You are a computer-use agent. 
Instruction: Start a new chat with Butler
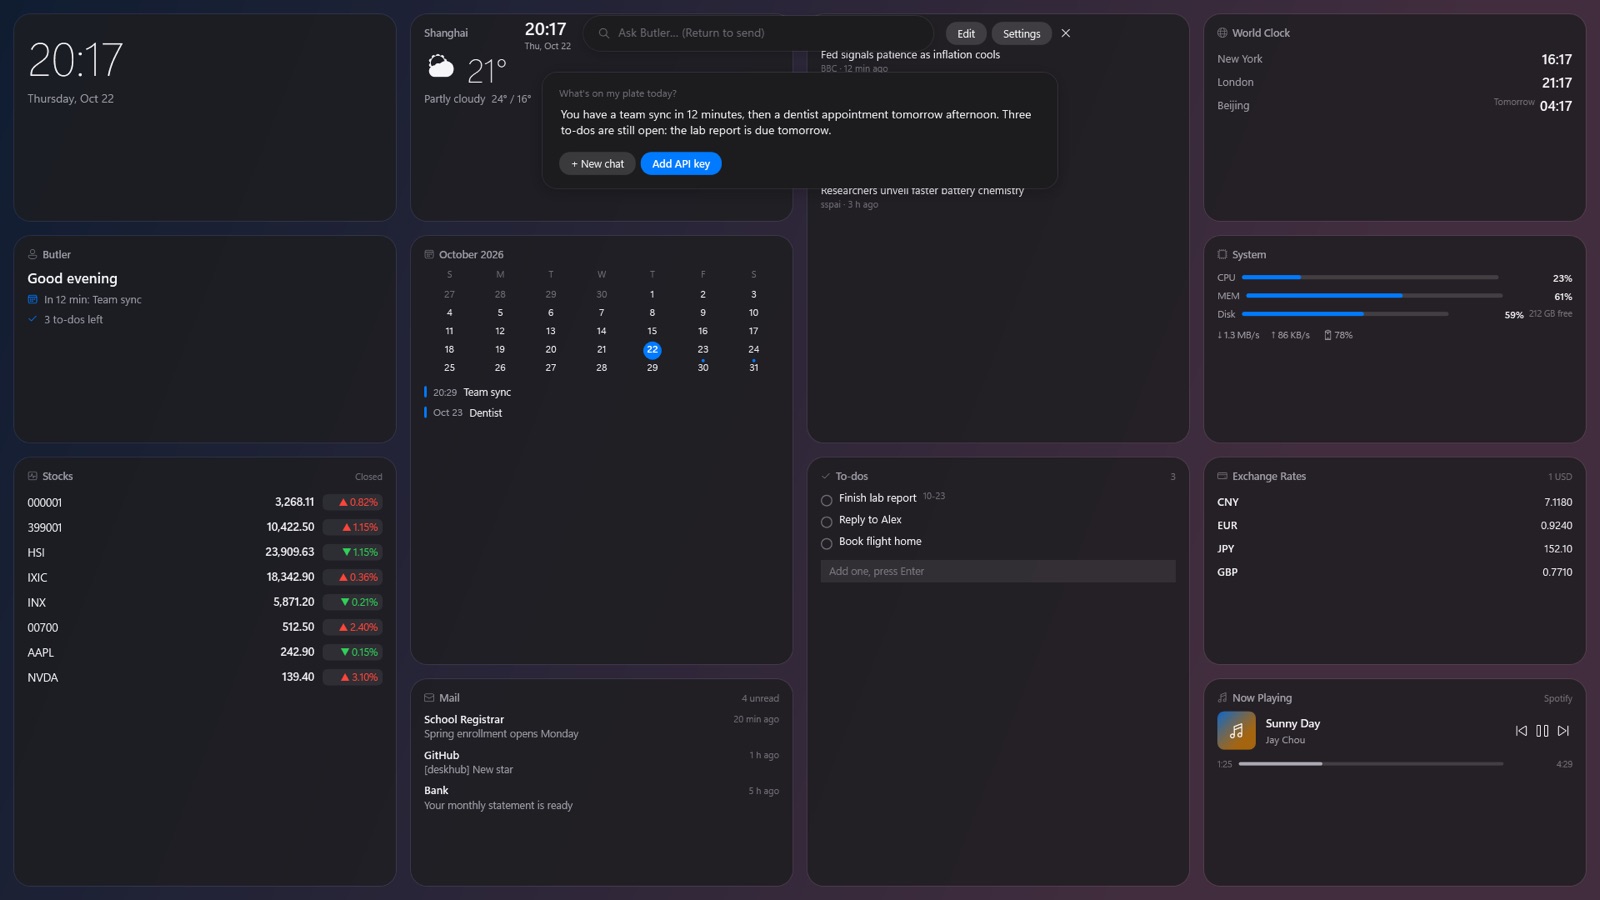(x=597, y=164)
